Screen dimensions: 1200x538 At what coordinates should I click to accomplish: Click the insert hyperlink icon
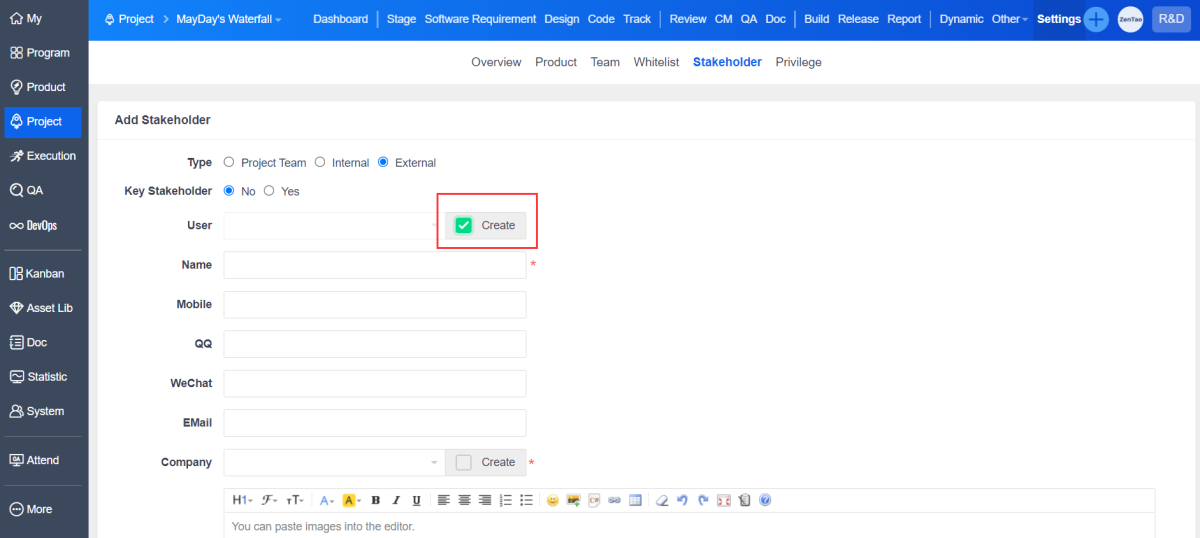614,500
